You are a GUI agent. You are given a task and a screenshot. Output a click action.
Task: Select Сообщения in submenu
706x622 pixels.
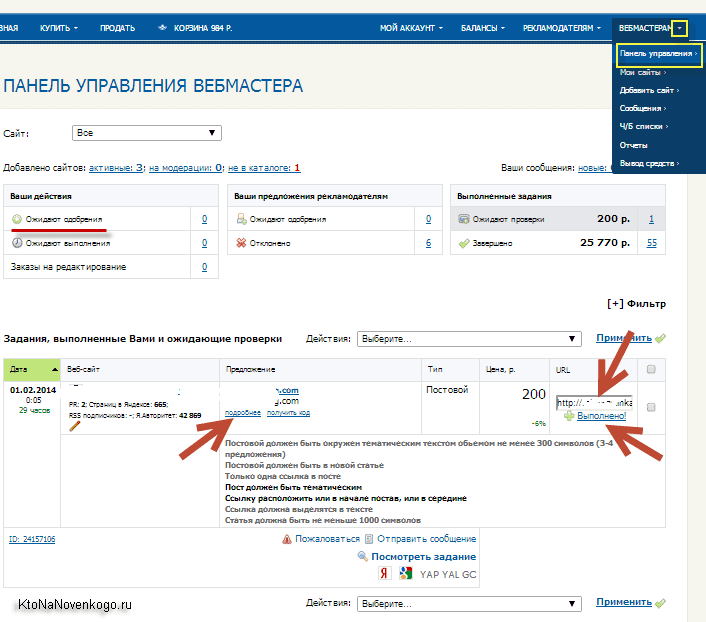[x=643, y=109]
